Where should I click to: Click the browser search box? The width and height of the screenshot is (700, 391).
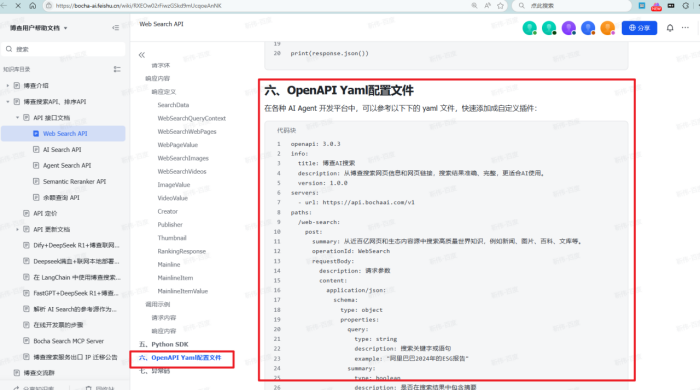tap(571, 6)
